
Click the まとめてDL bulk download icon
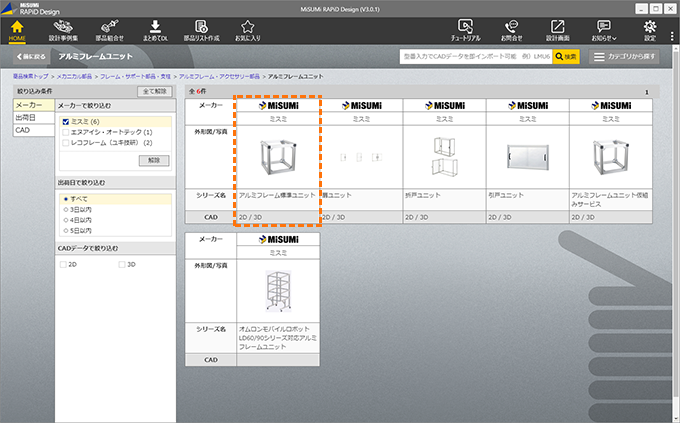coord(155,29)
